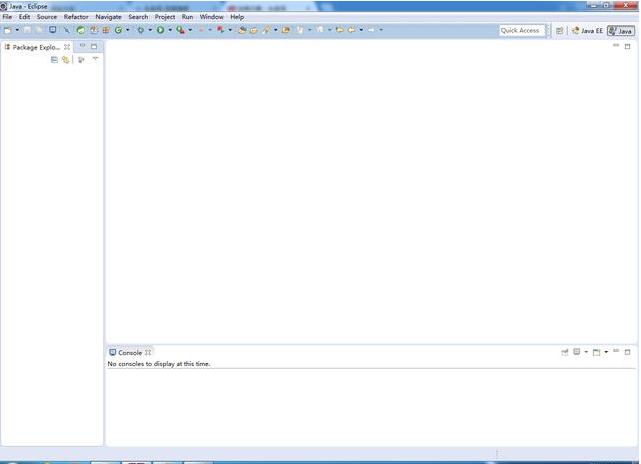Viewport: 641px width, 464px height.
Task: Click the New file wizard icon
Action: coord(8,31)
